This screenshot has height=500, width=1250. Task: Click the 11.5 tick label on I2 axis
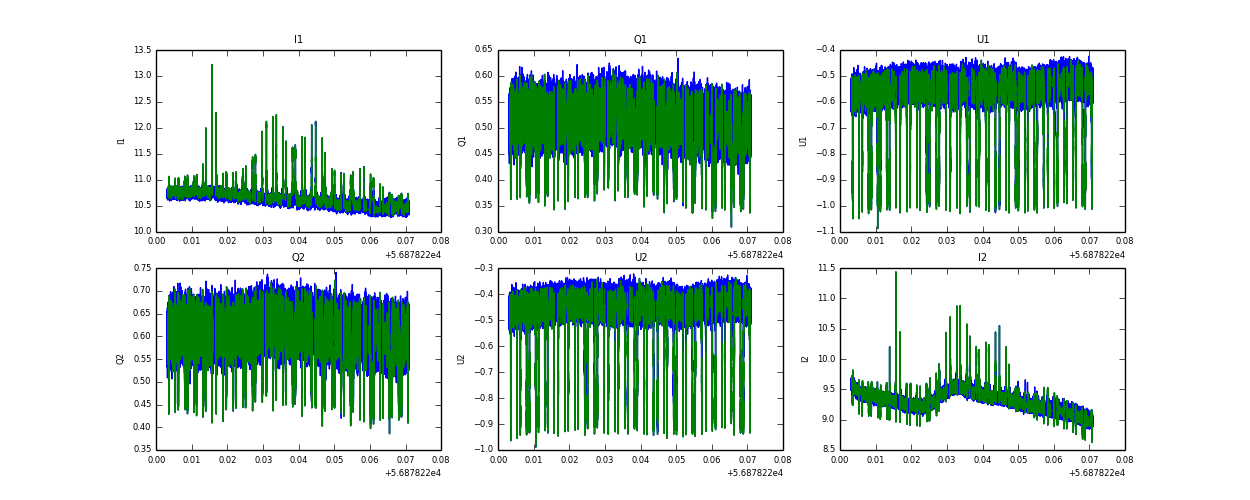(825, 268)
